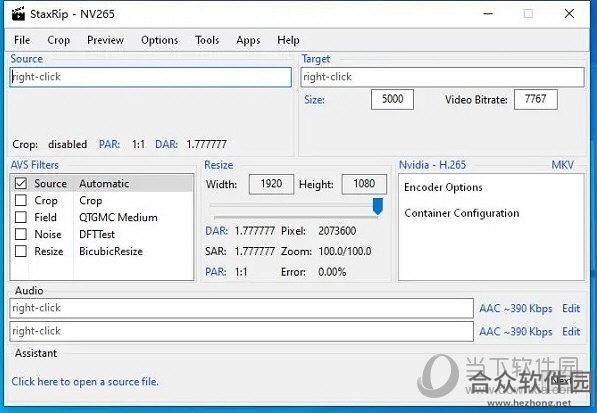
Task: Click the Width field 1920
Action: 271,184
